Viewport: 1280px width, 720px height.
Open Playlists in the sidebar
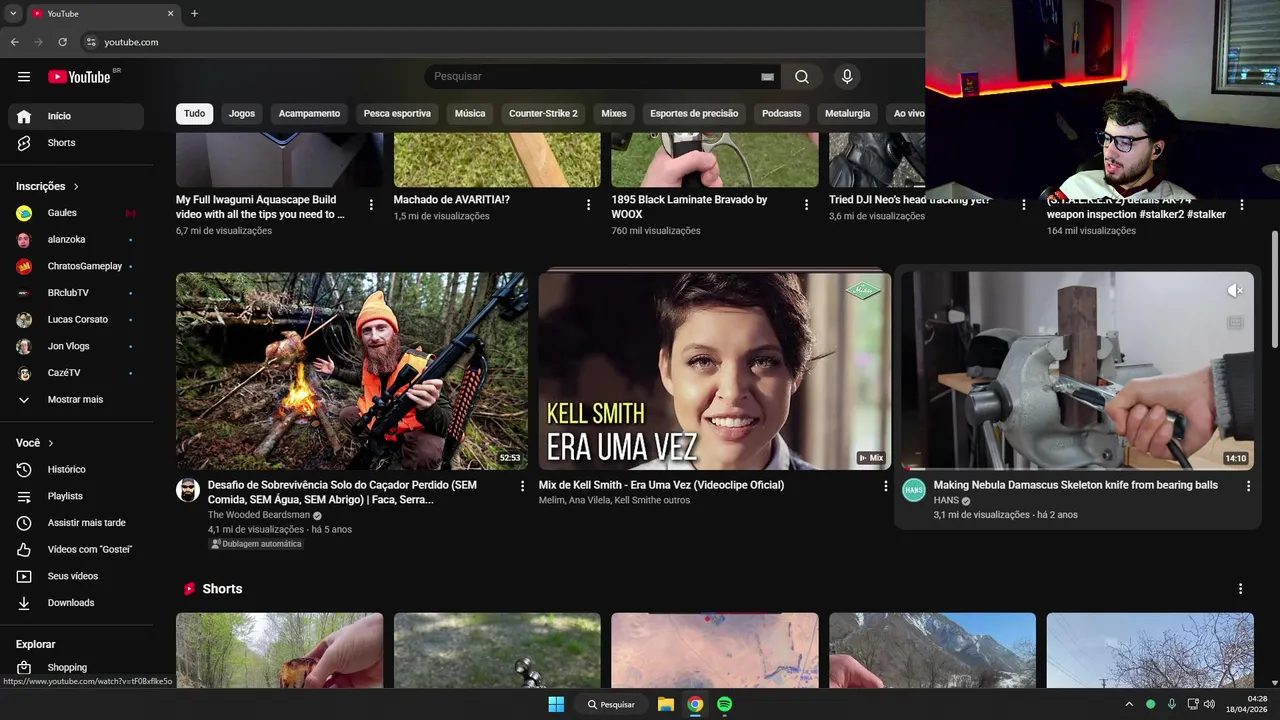(x=76, y=496)
